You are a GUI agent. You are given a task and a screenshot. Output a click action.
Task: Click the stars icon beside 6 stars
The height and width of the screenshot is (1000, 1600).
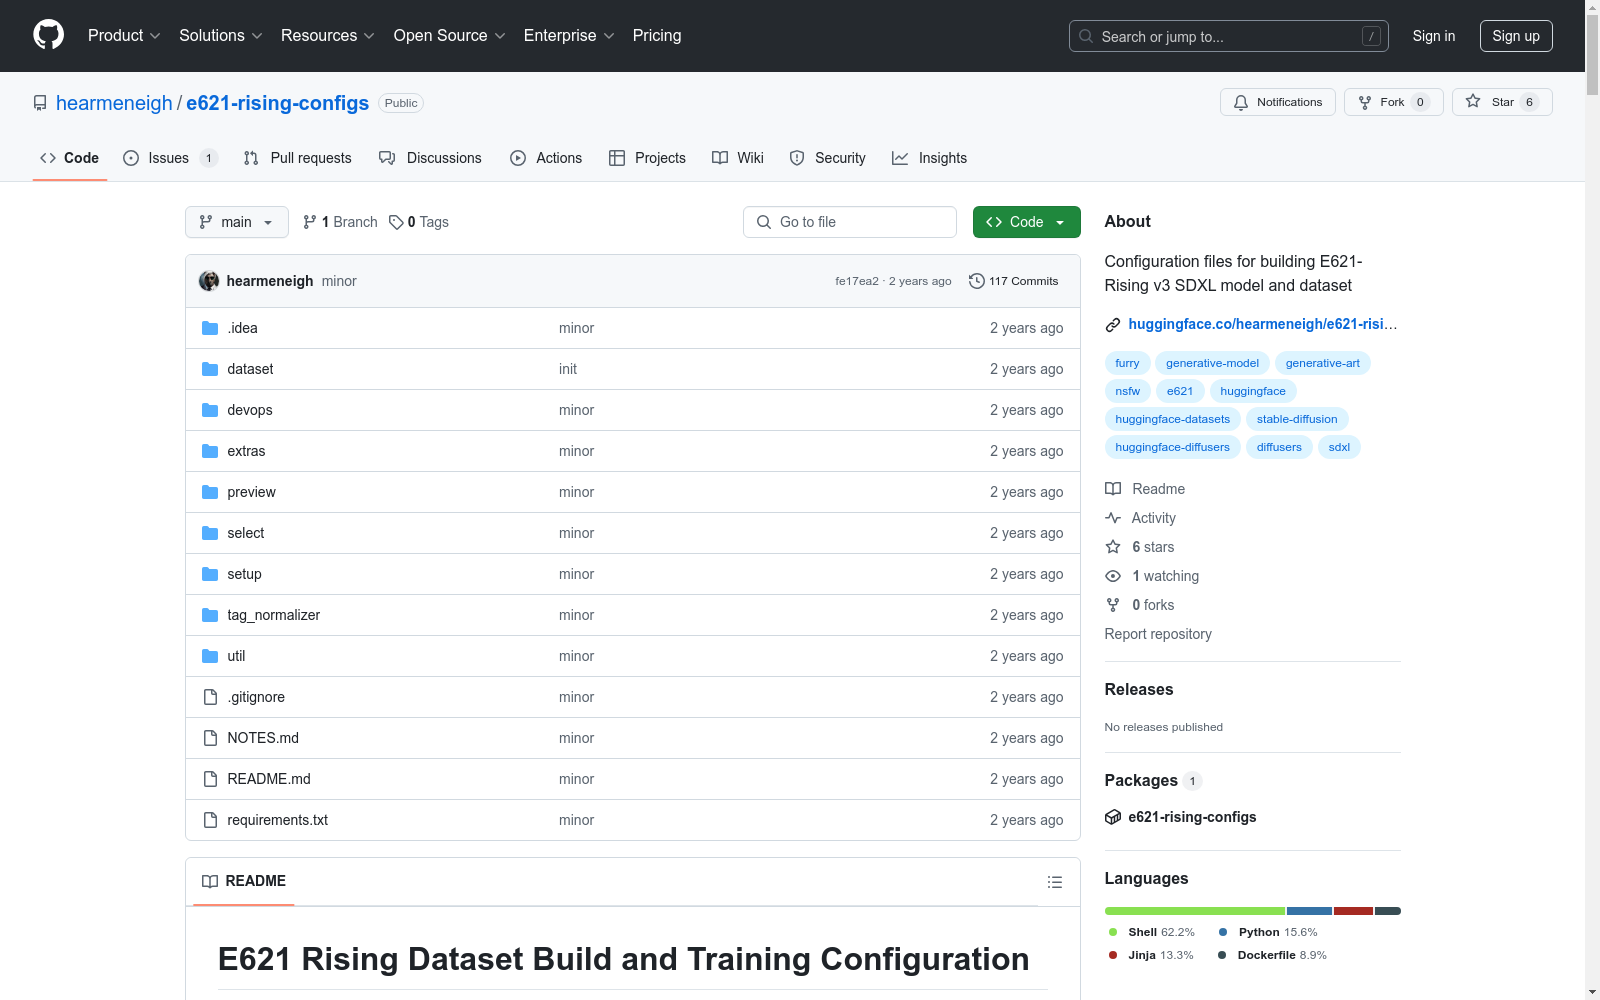tap(1113, 547)
